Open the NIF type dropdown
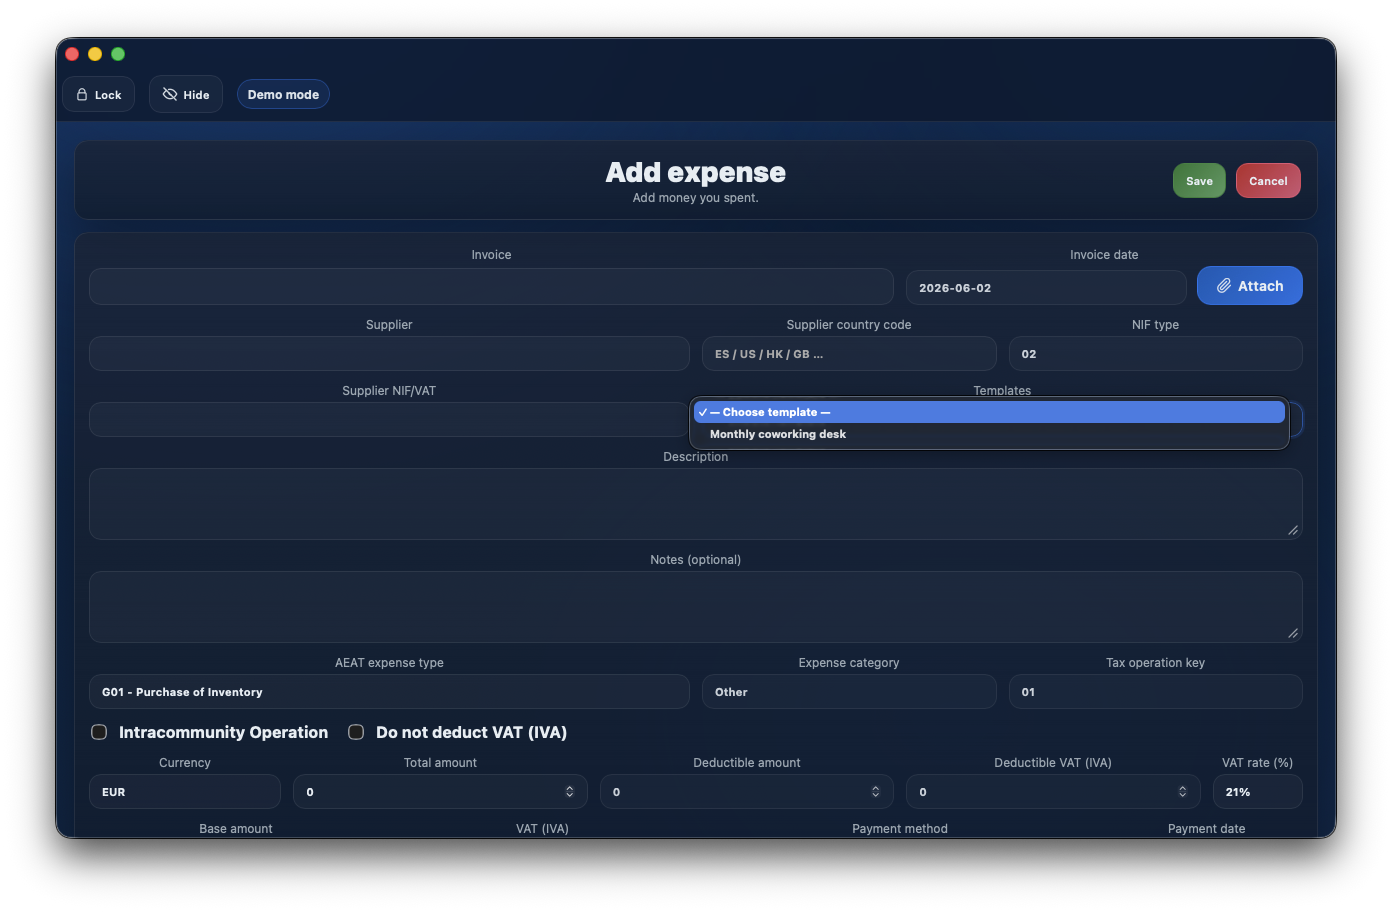 point(1155,354)
